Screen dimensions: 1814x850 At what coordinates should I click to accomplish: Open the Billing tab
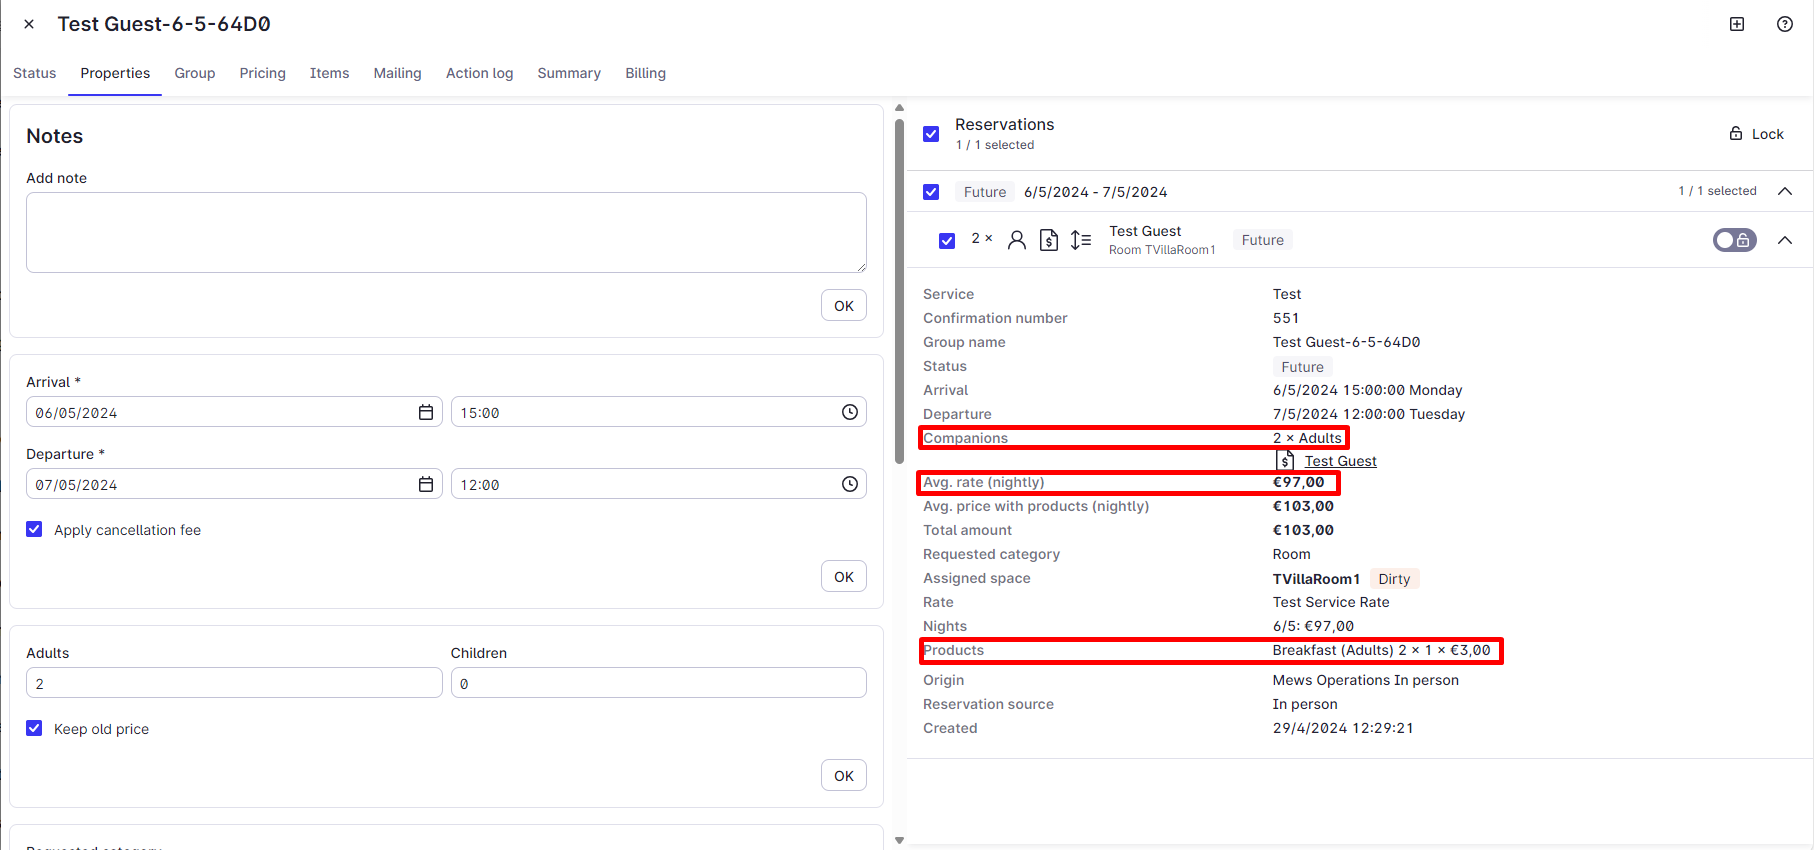(x=646, y=73)
